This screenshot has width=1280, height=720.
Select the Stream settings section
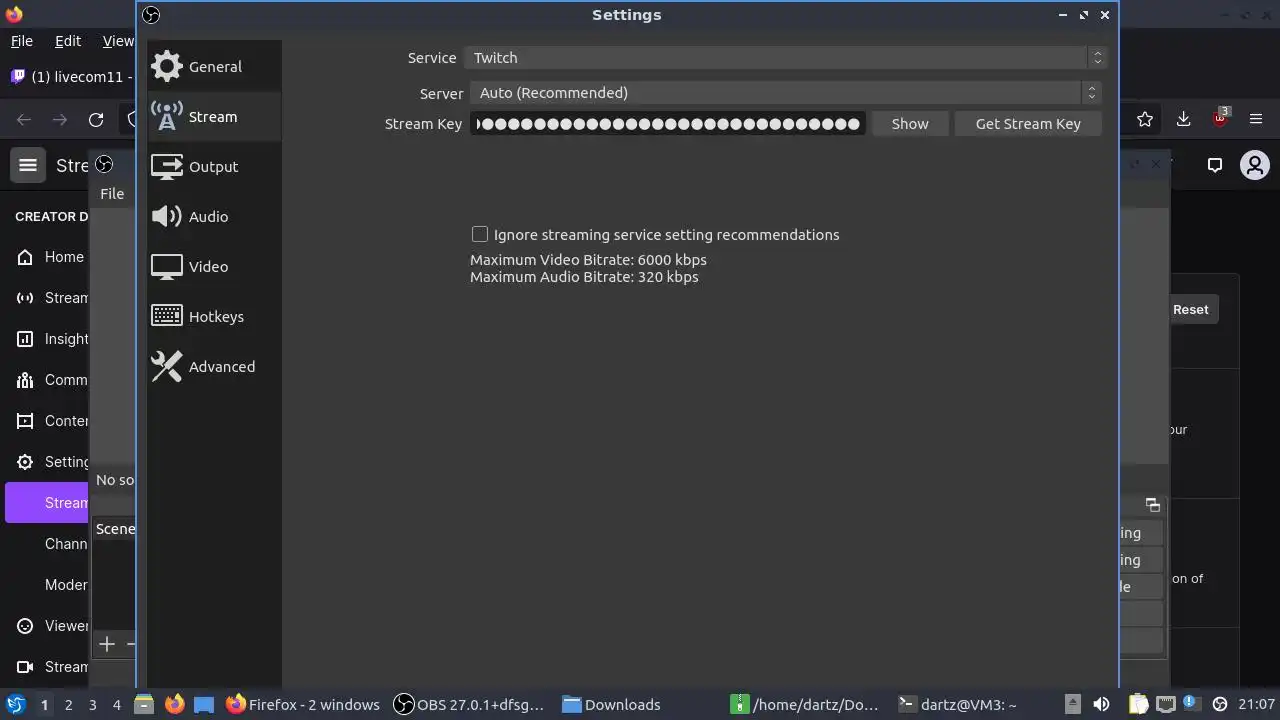(213, 116)
